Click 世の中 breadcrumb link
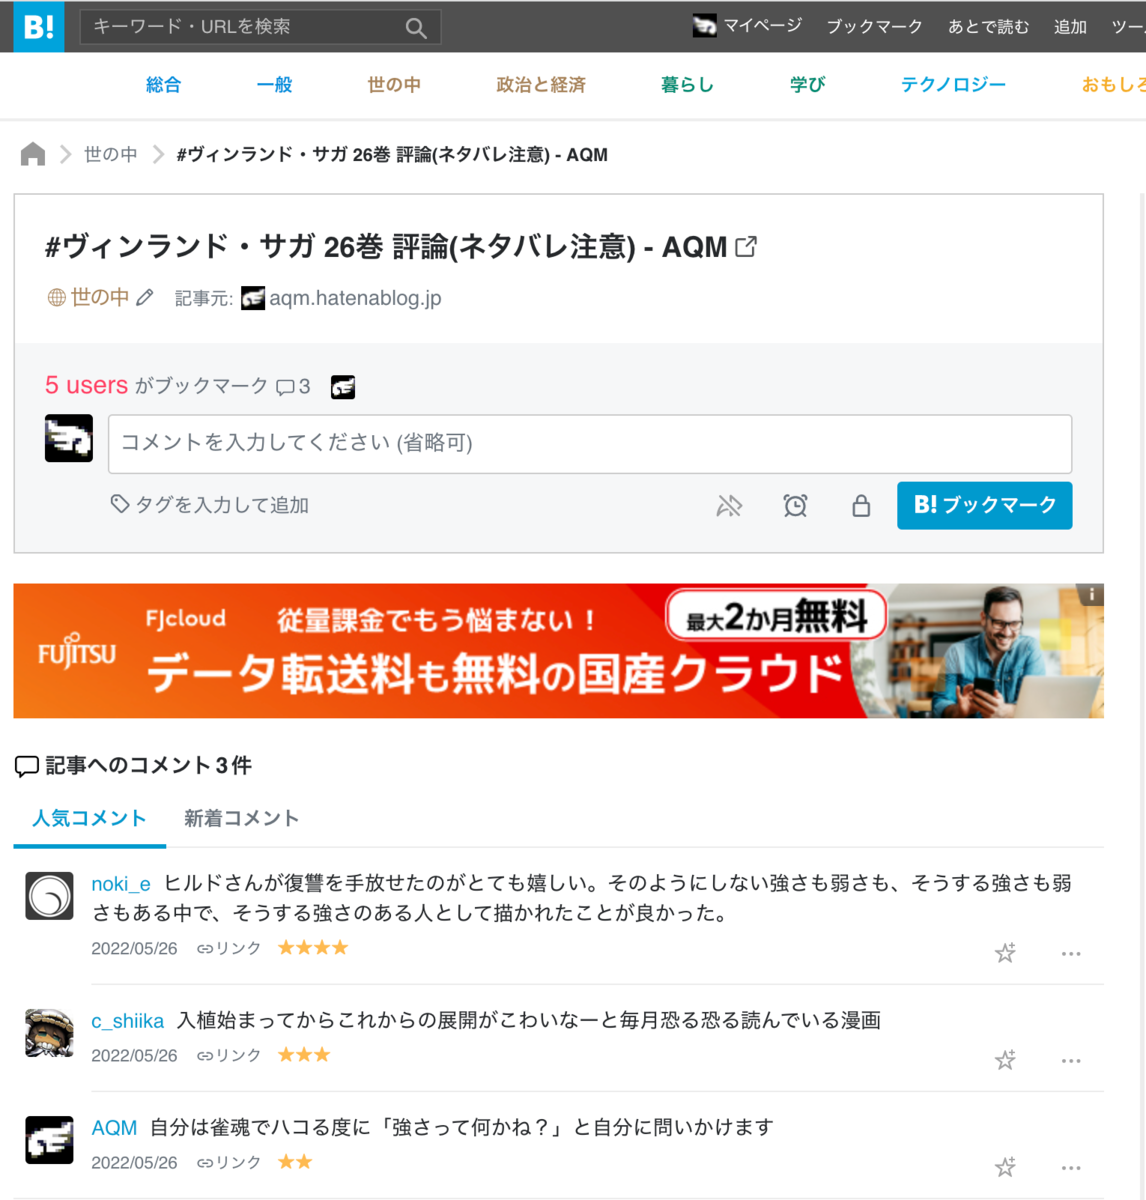1146x1200 pixels. pyautogui.click(x=110, y=154)
